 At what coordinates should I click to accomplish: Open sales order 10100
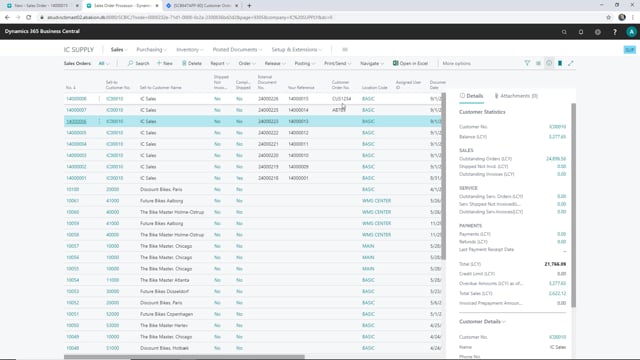click(73, 189)
